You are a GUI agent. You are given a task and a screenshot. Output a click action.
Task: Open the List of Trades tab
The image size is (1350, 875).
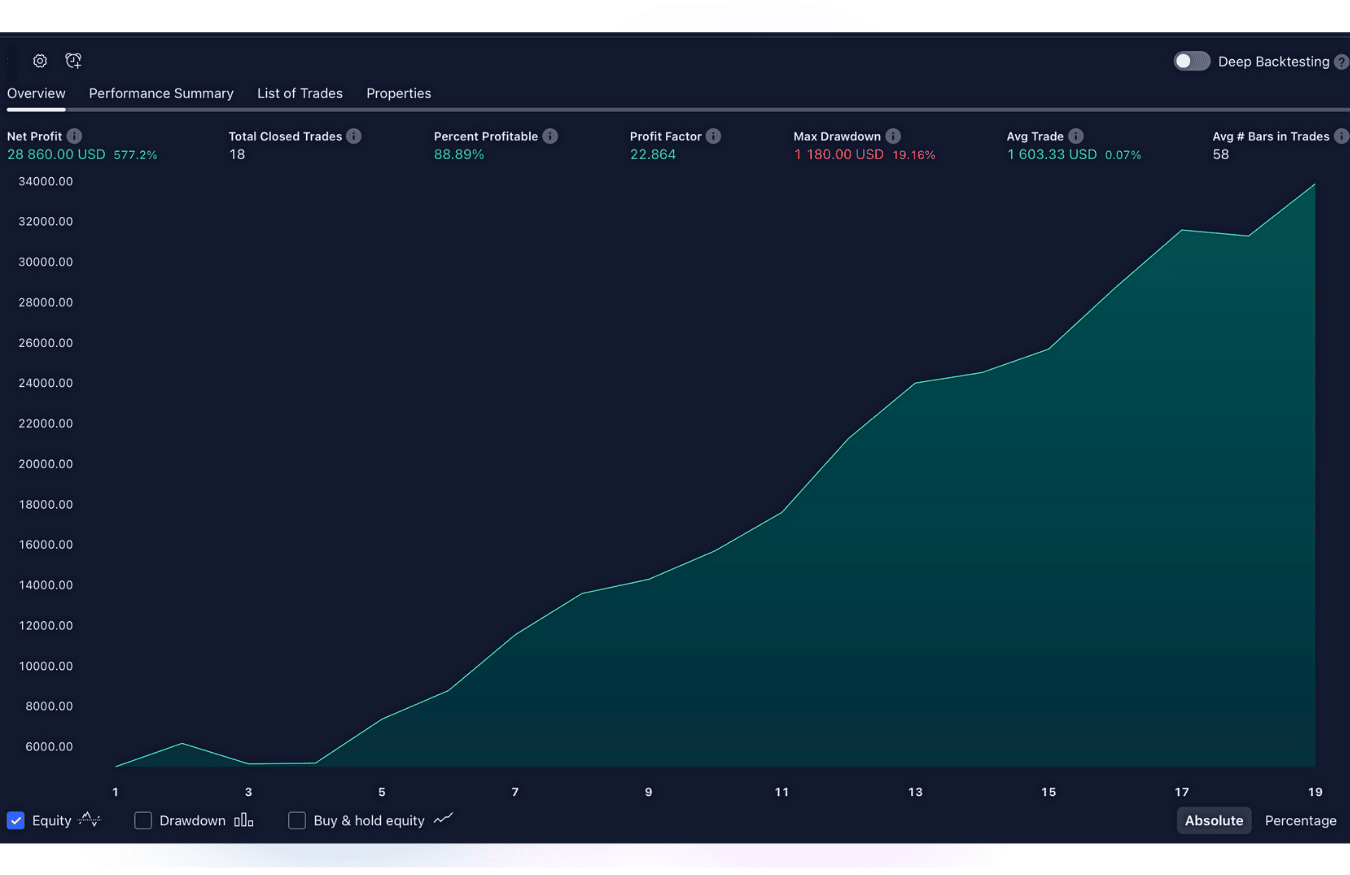(x=300, y=93)
